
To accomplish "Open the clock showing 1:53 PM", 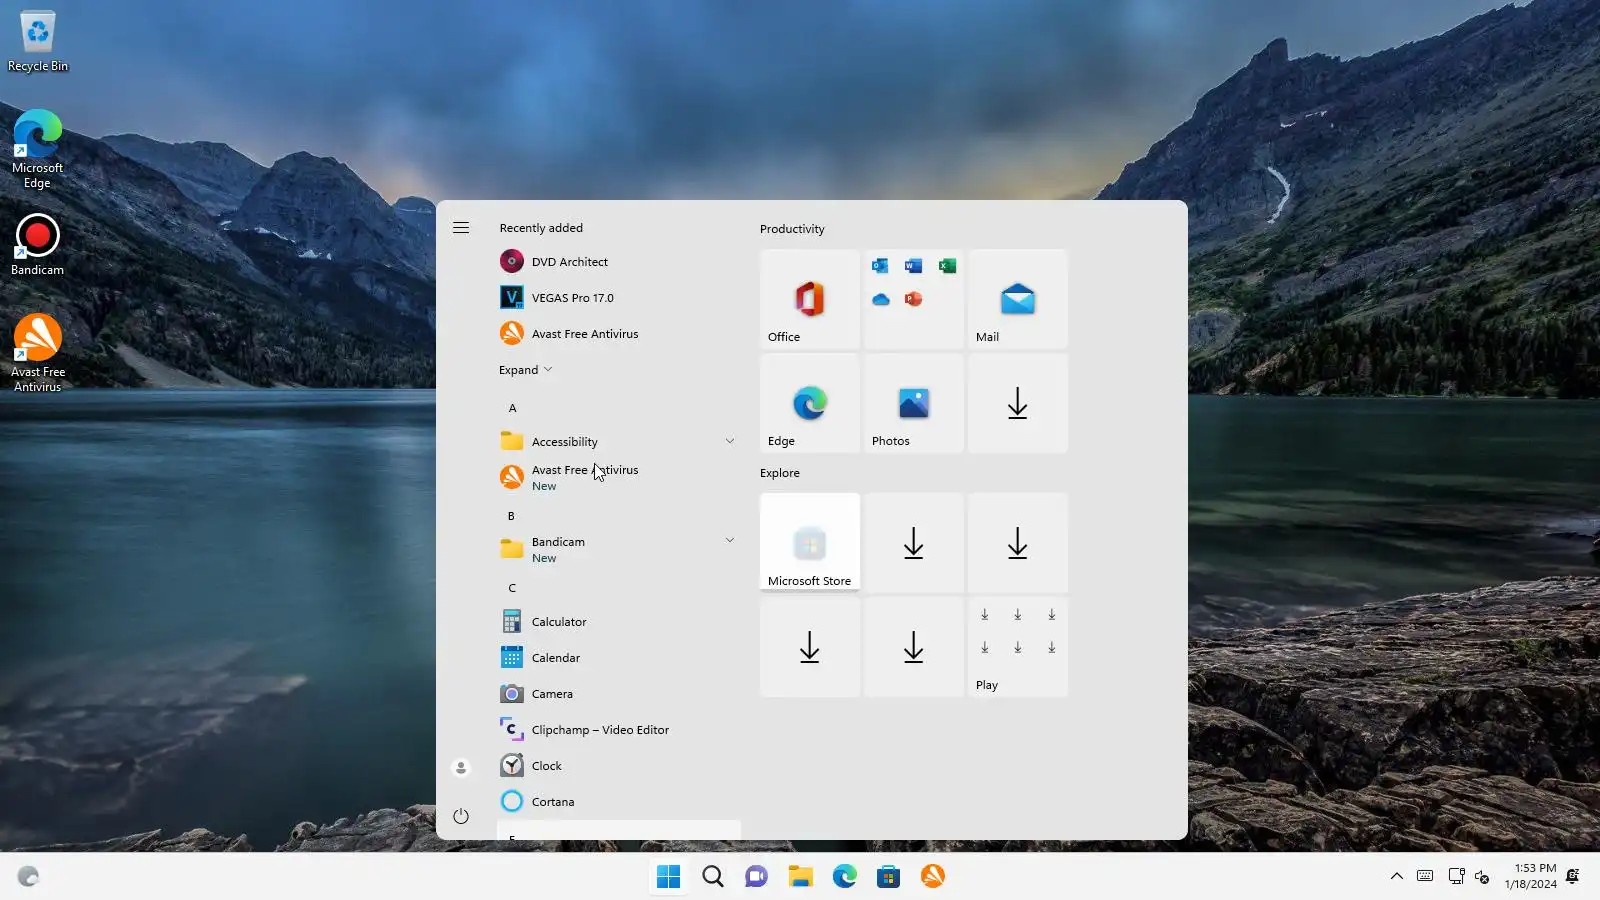I will tap(1531, 876).
